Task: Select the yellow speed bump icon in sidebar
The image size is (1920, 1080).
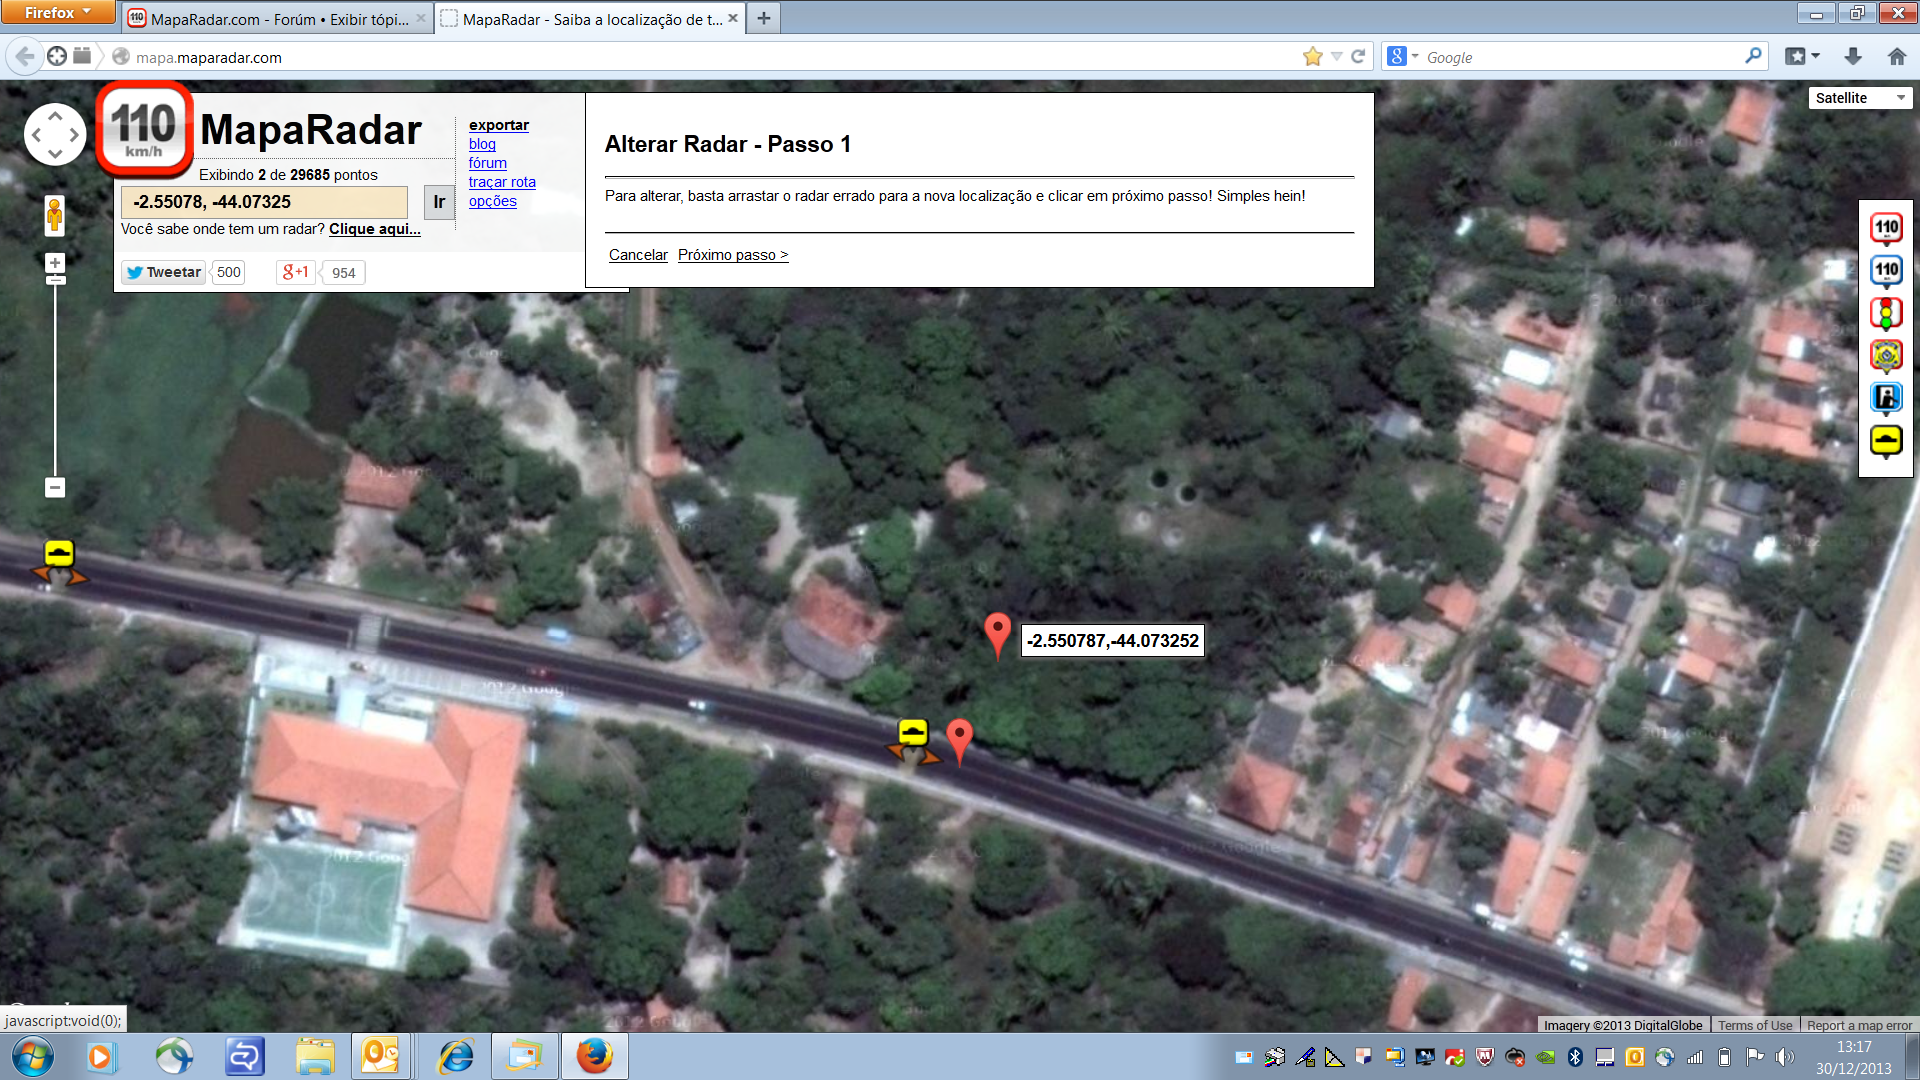Action: (1886, 441)
